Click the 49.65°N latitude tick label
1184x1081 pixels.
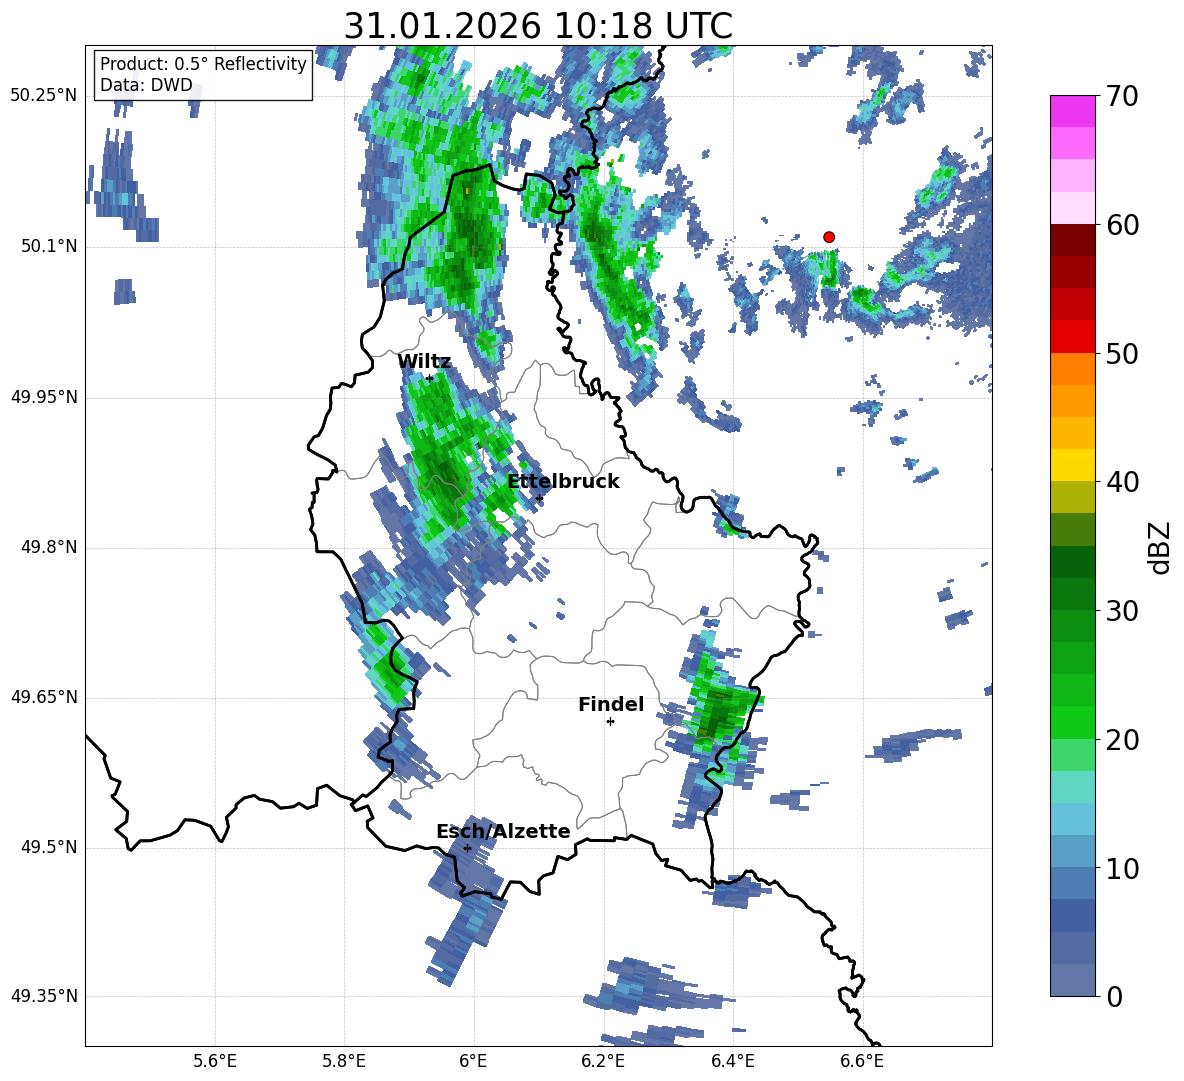click(x=44, y=697)
